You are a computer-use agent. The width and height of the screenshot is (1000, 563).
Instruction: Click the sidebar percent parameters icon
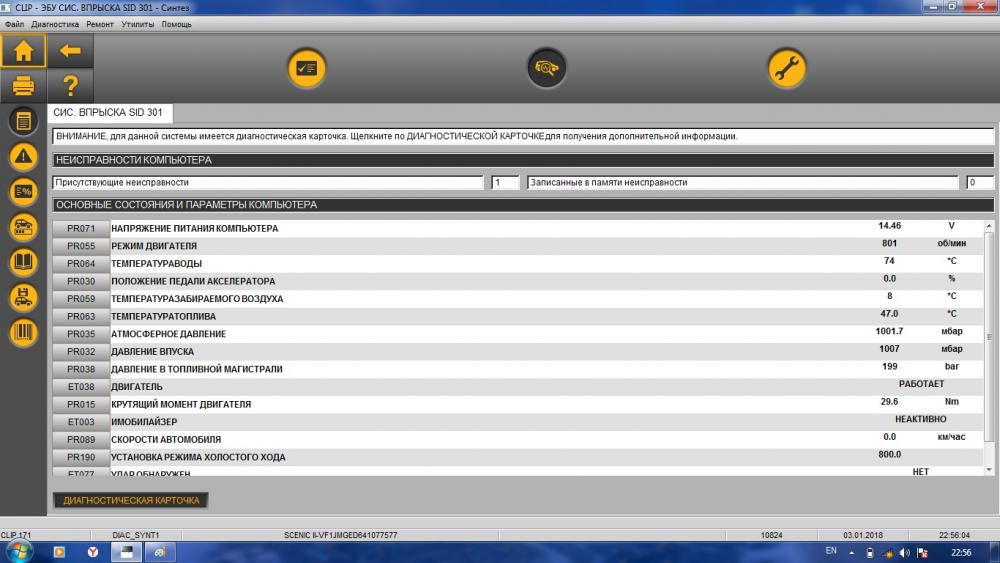(x=24, y=191)
